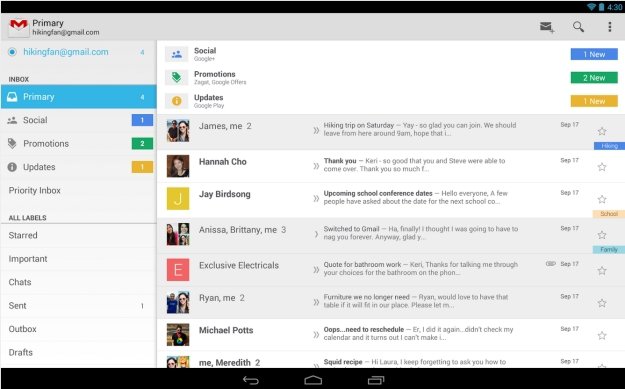Click the Updates info icon in list
The height and width of the screenshot is (389, 625).
click(x=177, y=101)
